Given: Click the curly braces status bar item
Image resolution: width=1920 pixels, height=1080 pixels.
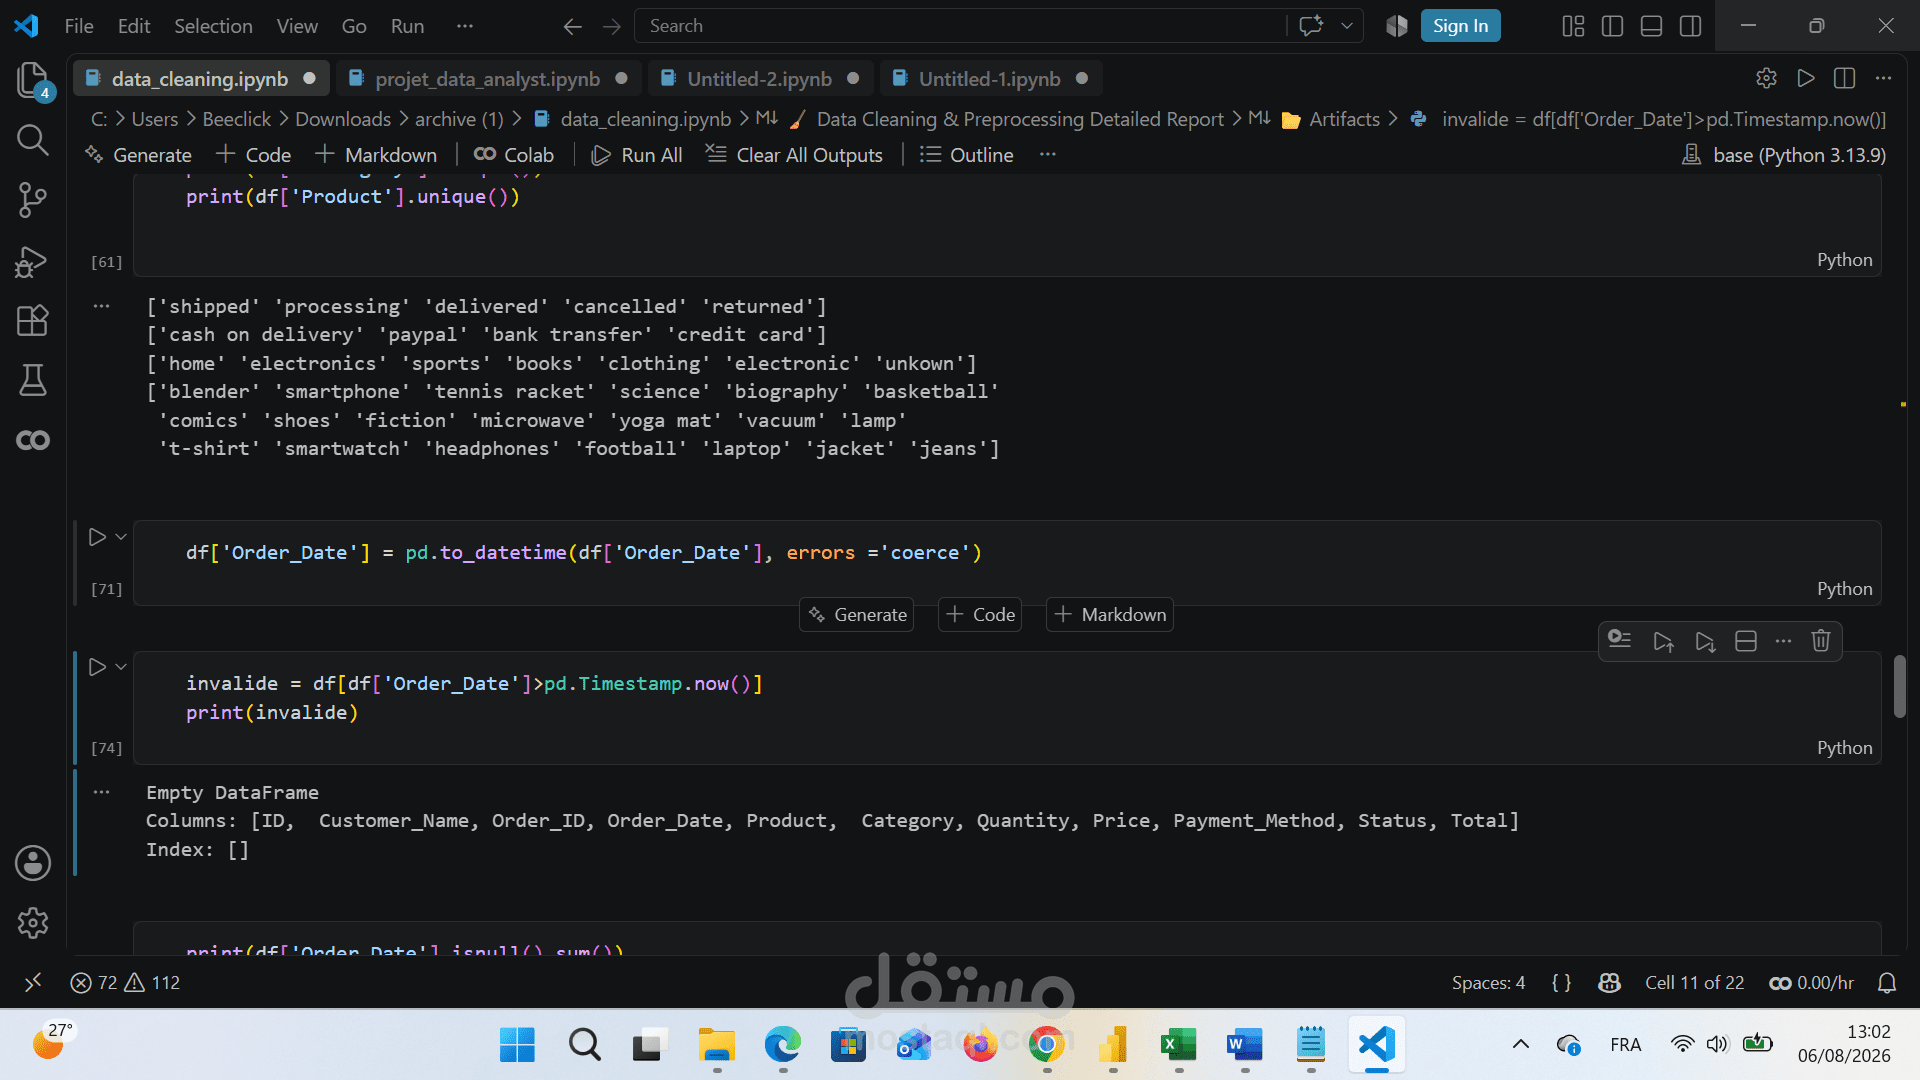Looking at the screenshot, I should [x=1561, y=983].
